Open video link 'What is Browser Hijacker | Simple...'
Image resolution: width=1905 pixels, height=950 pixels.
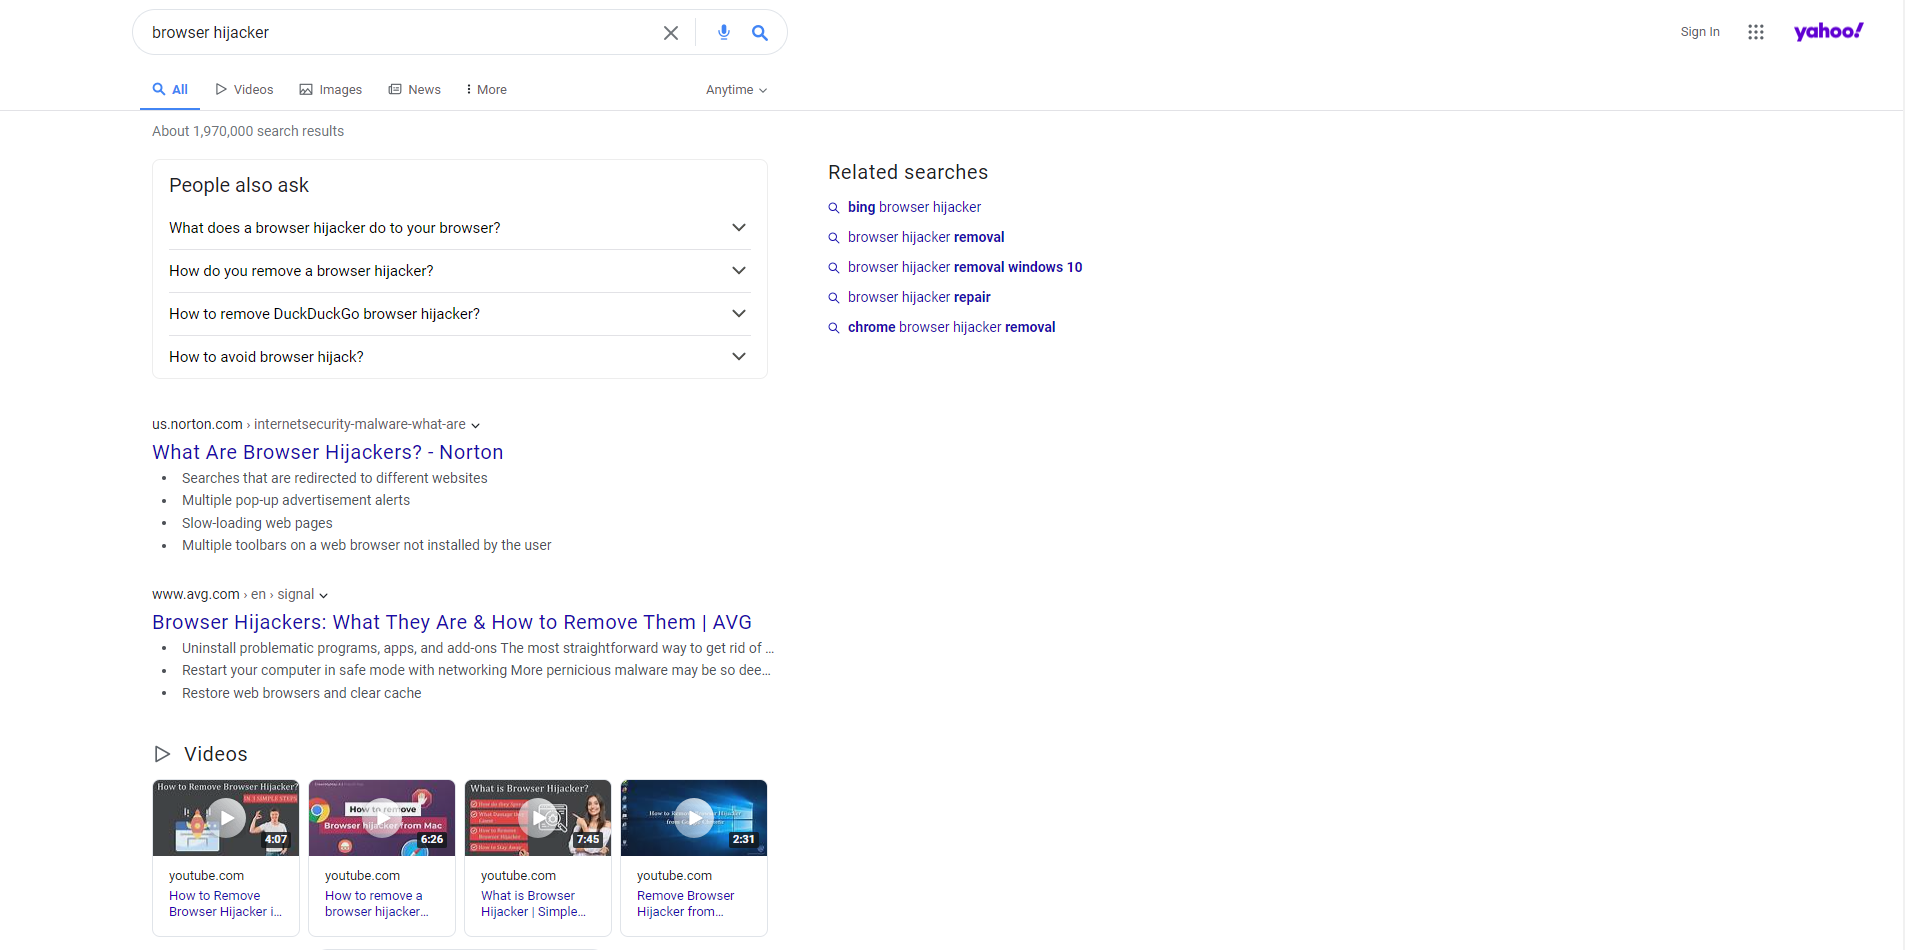[533, 904]
